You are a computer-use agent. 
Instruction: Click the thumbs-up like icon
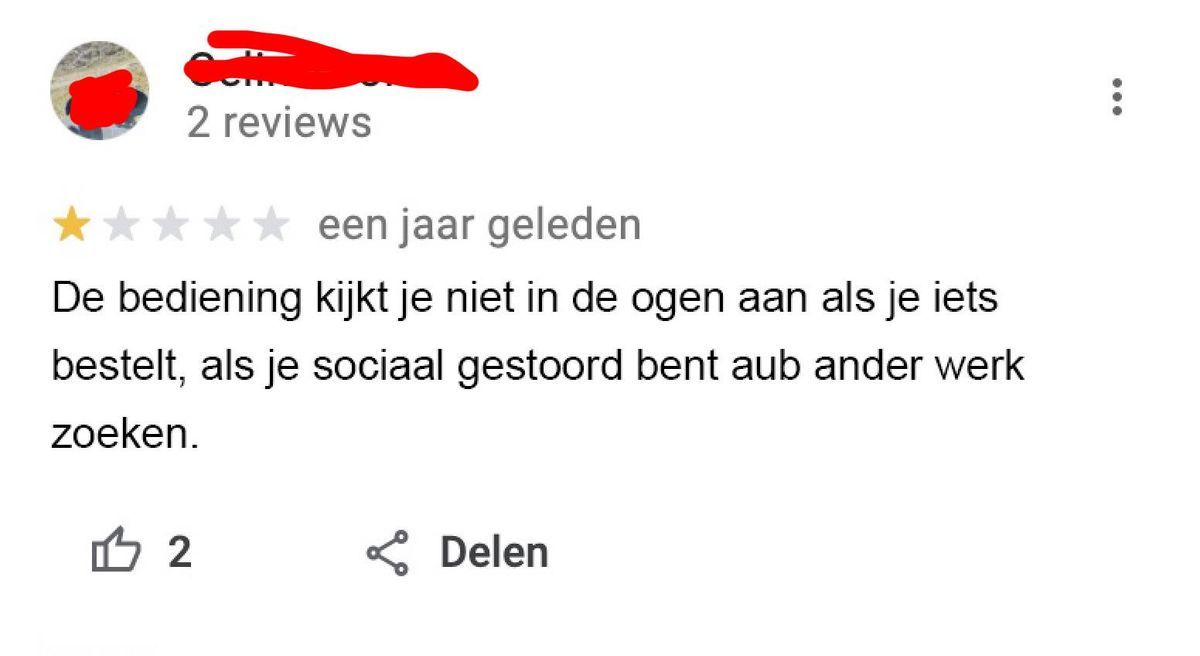[115, 552]
